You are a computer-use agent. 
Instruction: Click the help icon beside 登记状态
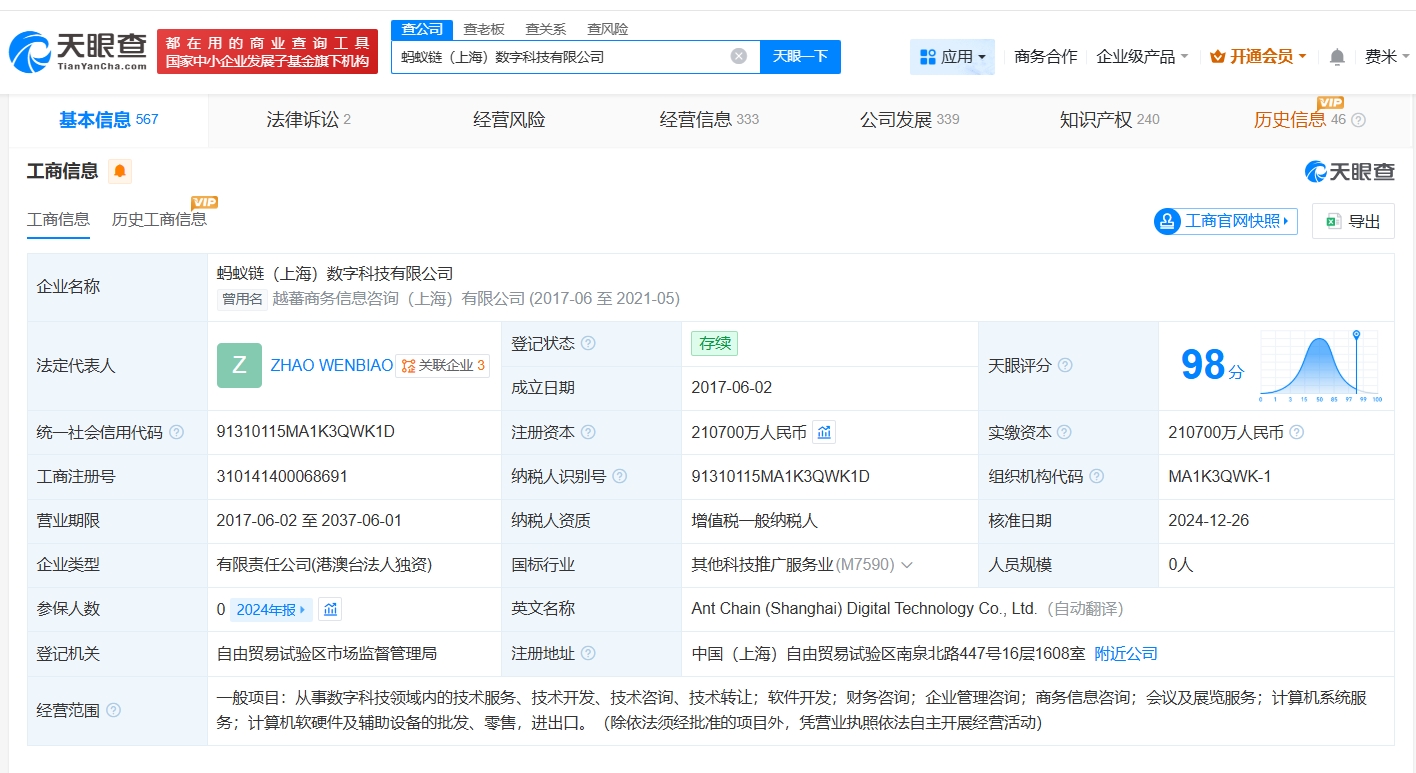click(x=588, y=343)
